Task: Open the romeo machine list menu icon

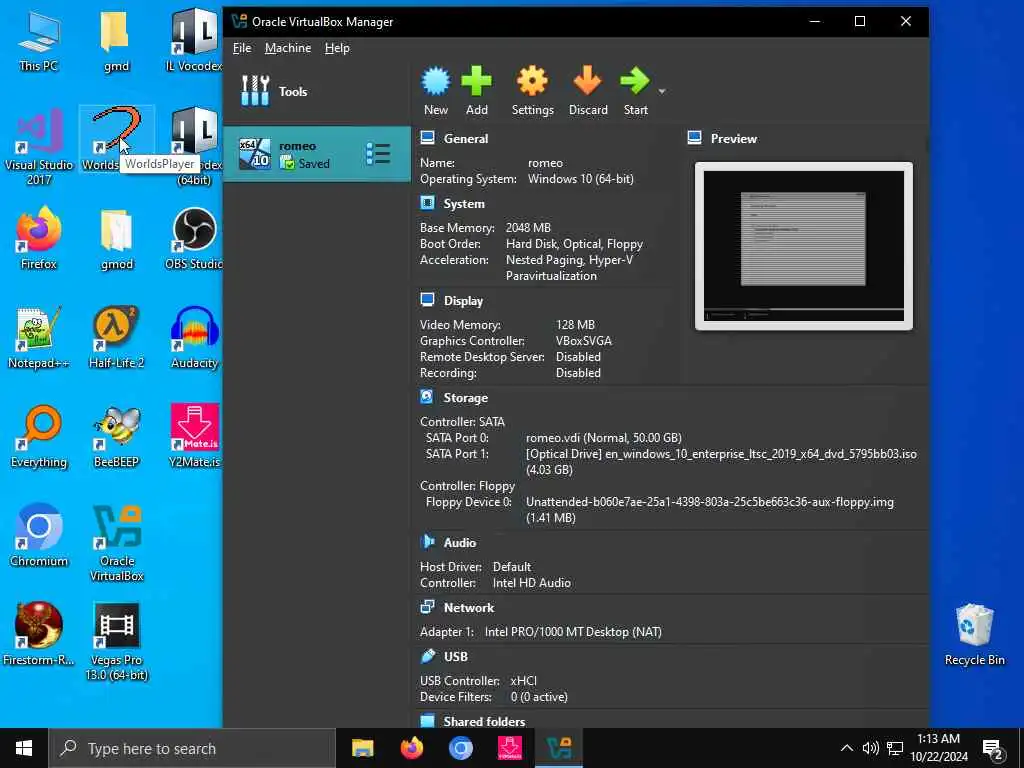Action: pyautogui.click(x=378, y=154)
